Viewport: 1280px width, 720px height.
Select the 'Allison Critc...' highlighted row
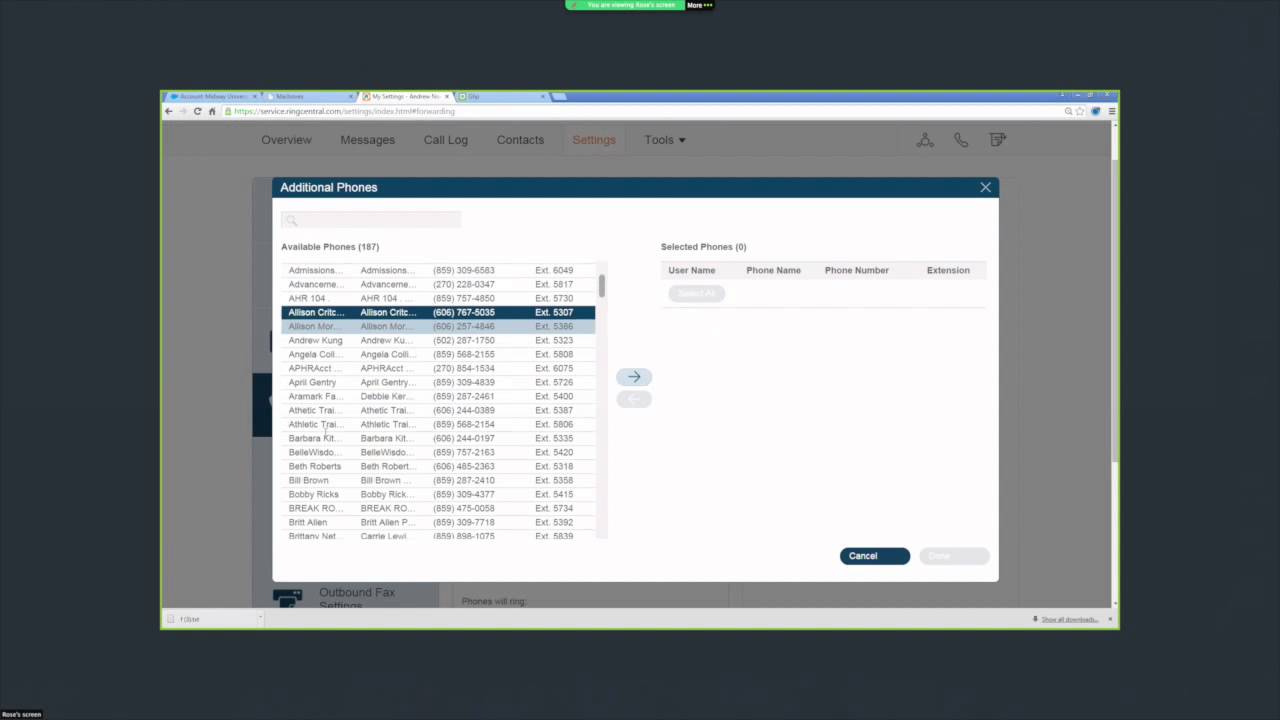(438, 312)
